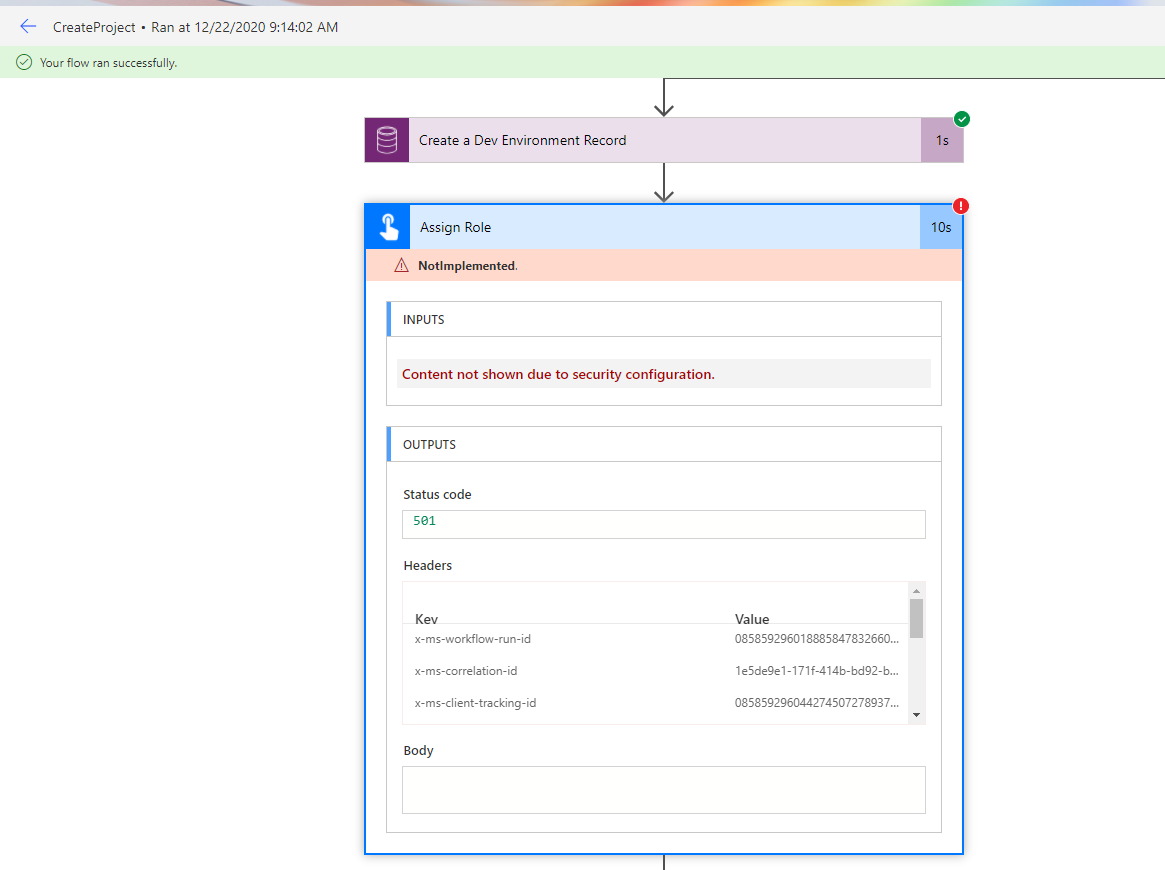Click the workflow run id value 08585929601888...

(817, 639)
